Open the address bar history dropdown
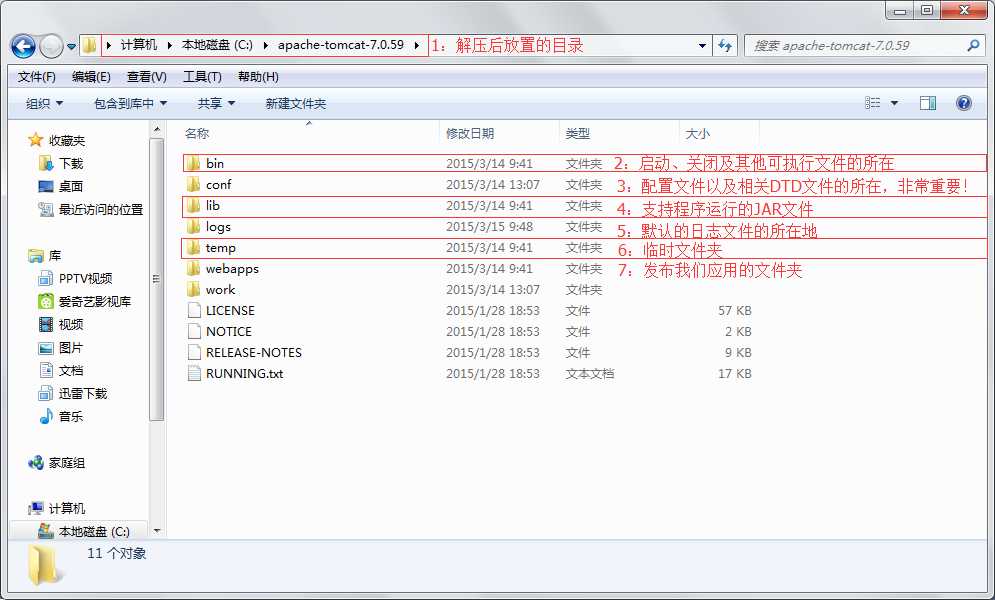This screenshot has height=600, width=995. (x=702, y=46)
